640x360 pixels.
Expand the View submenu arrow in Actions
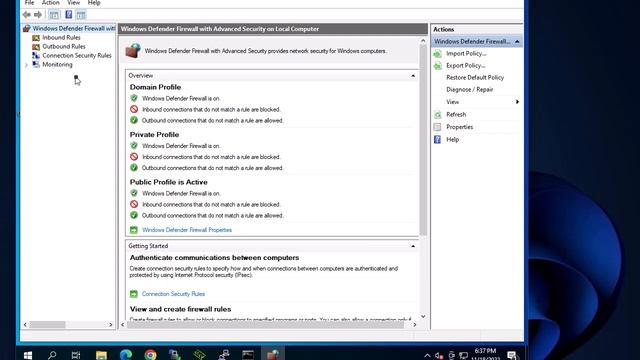(x=517, y=102)
